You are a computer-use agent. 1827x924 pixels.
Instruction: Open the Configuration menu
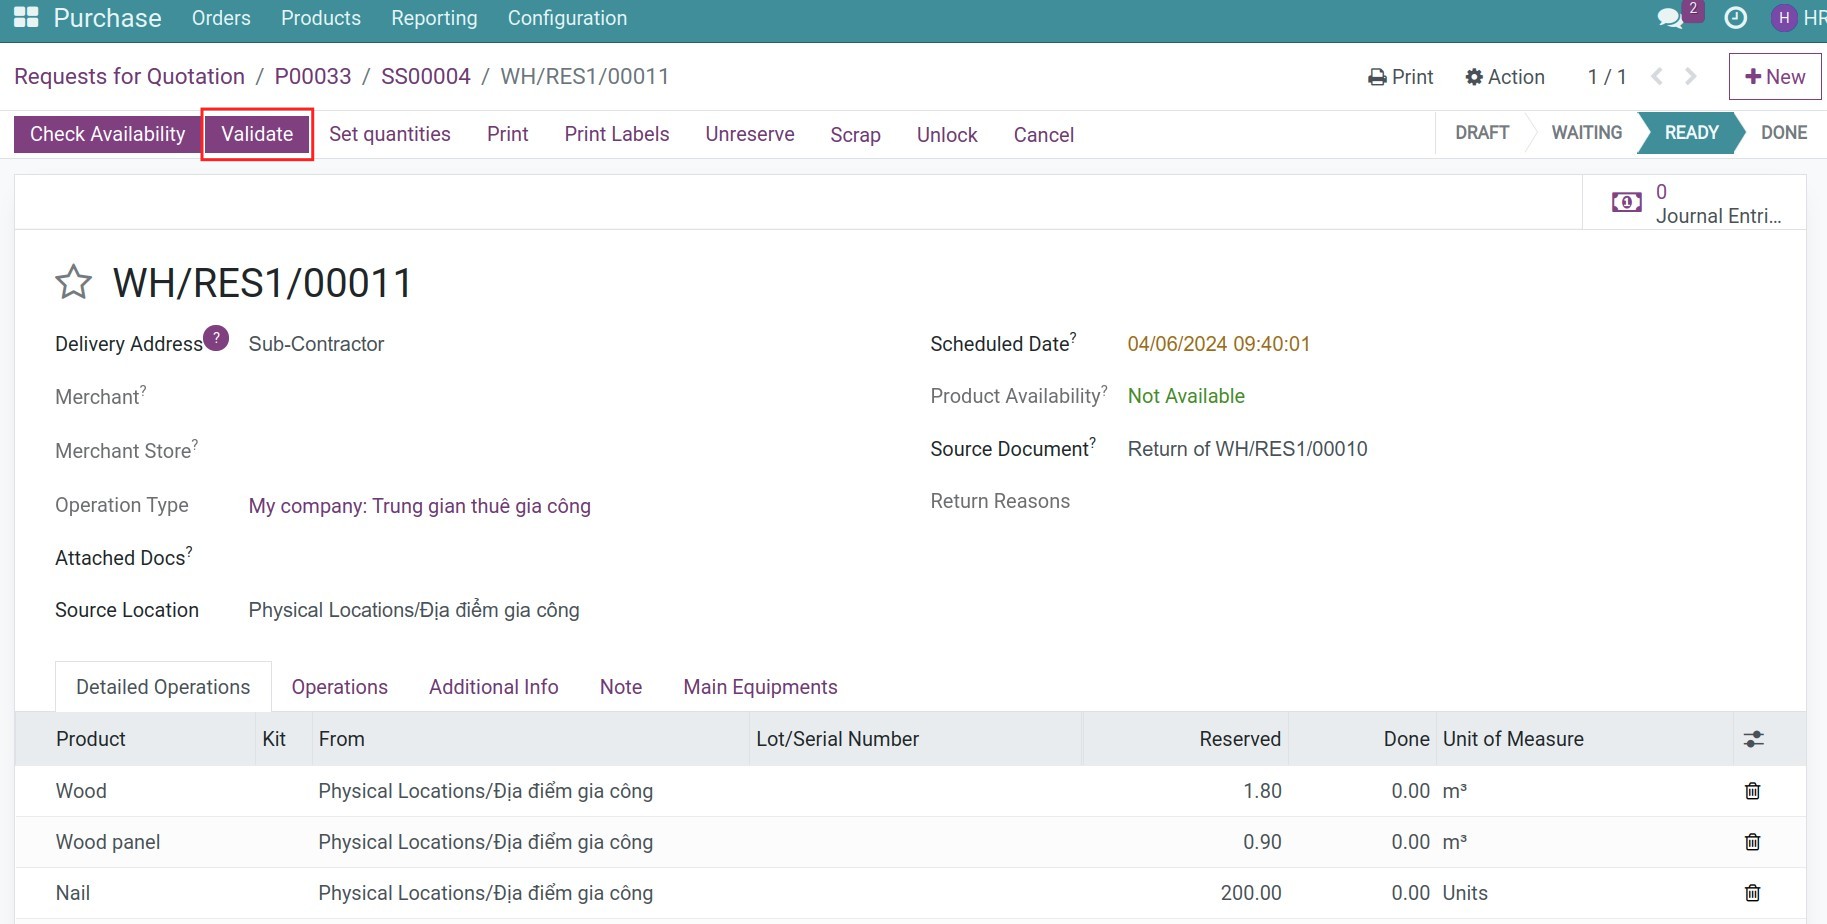click(x=567, y=18)
